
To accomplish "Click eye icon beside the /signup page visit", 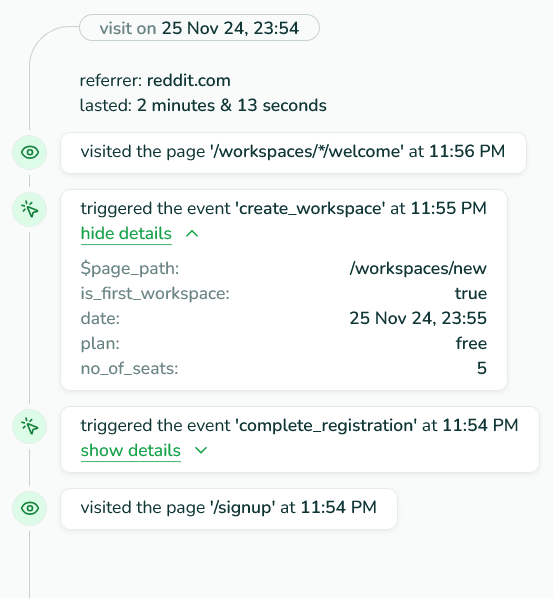I will click(x=30, y=508).
